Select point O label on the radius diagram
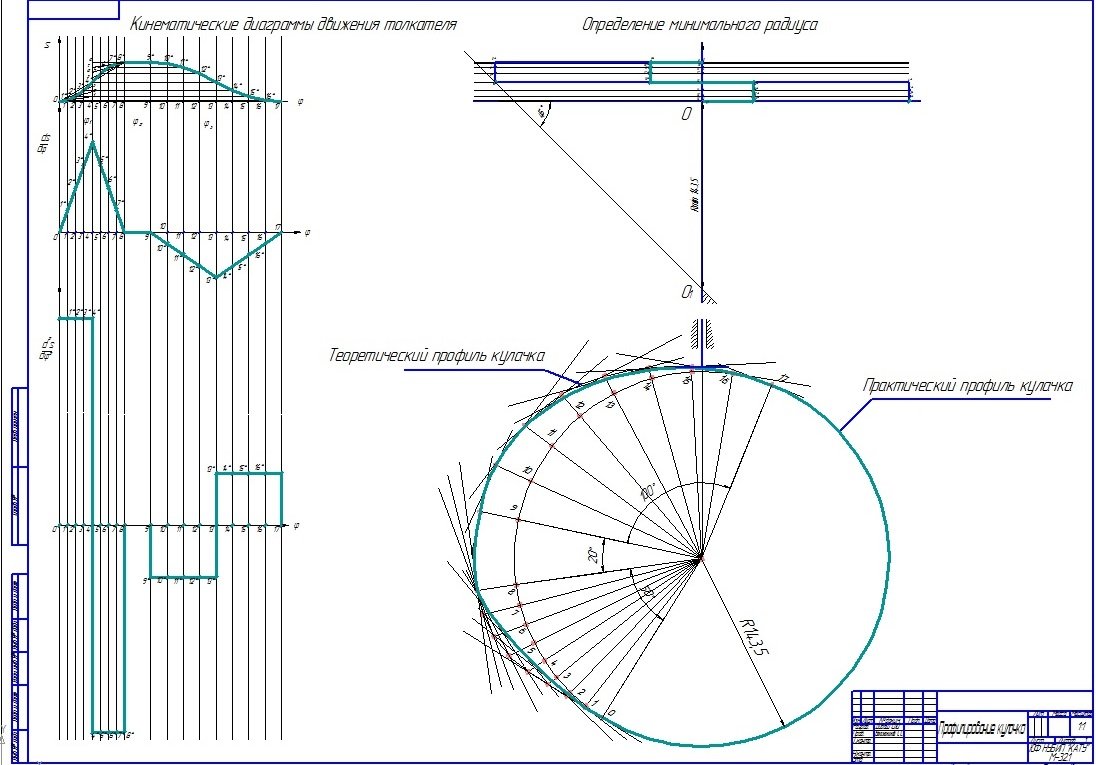 [x=686, y=115]
